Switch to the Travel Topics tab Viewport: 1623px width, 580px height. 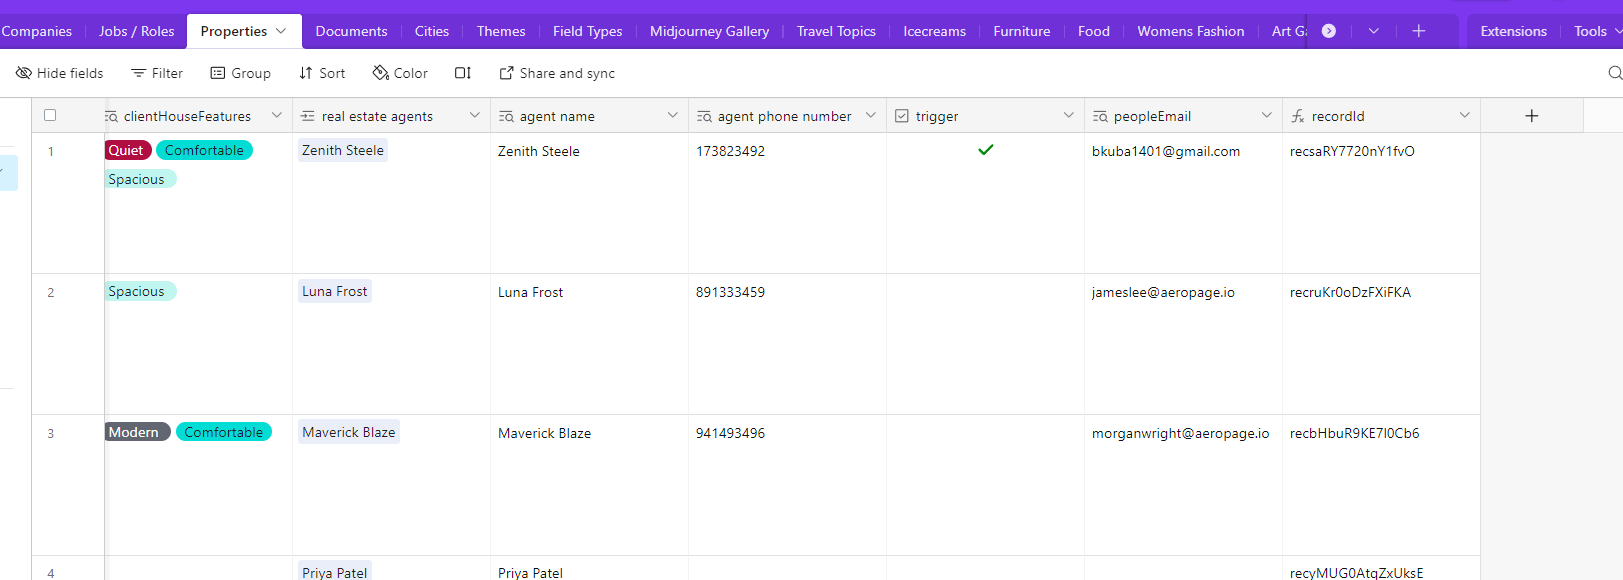[836, 31]
